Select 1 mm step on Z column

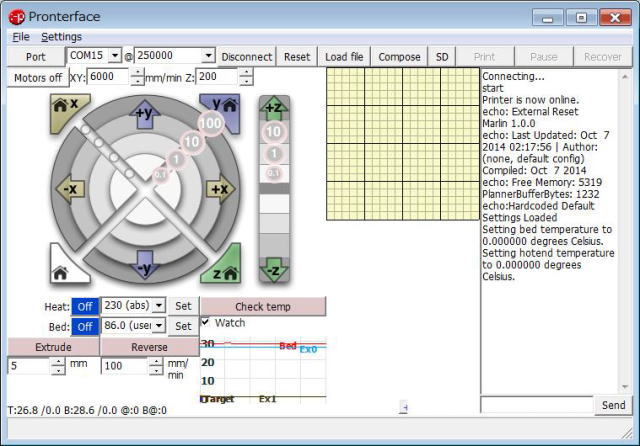pos(274,153)
